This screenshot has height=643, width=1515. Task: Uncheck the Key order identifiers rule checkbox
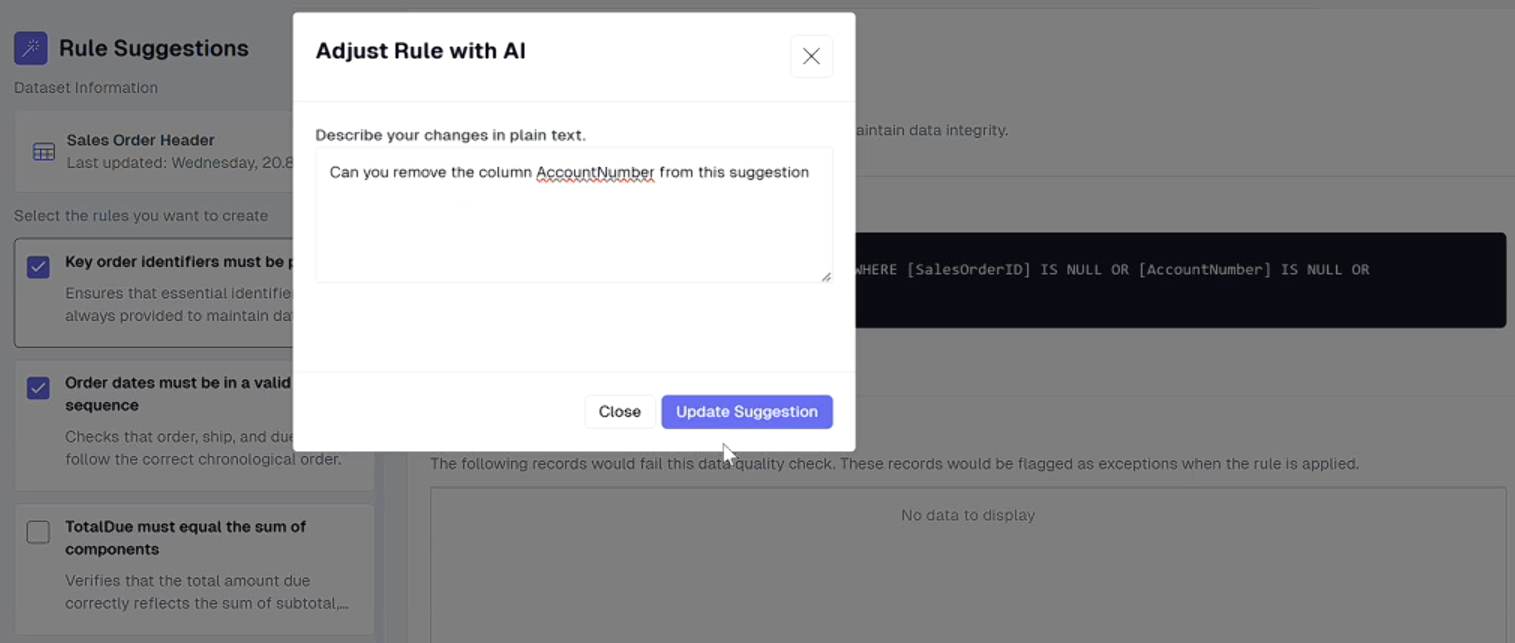(x=38, y=267)
